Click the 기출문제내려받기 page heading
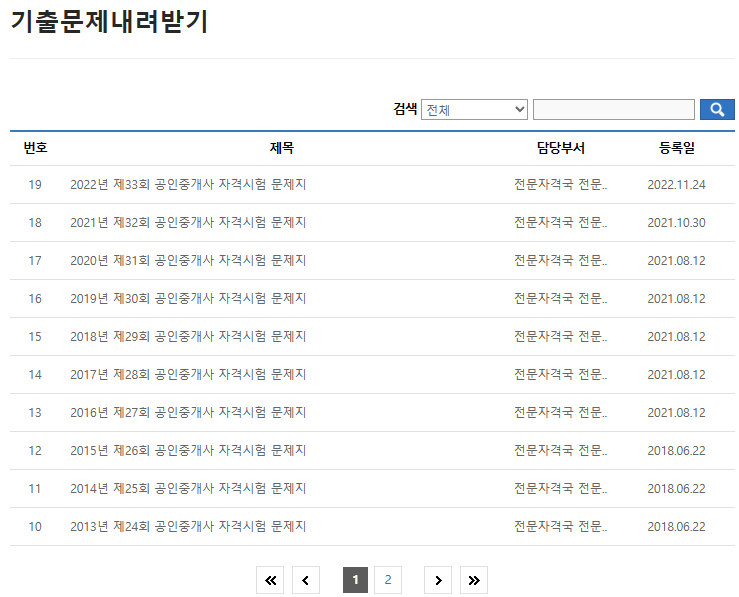This screenshot has width=739, height=597. tap(109, 21)
